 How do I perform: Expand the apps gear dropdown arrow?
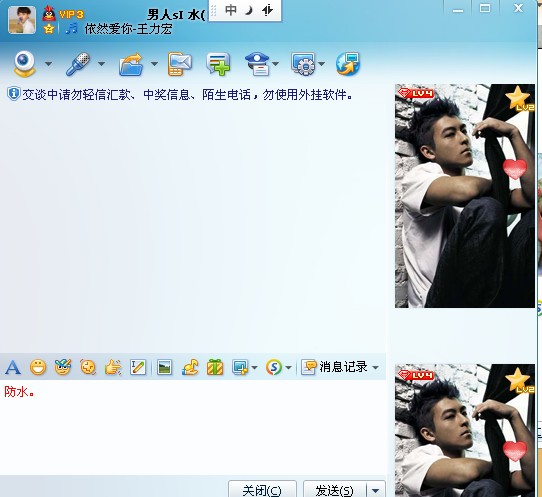pos(321,64)
